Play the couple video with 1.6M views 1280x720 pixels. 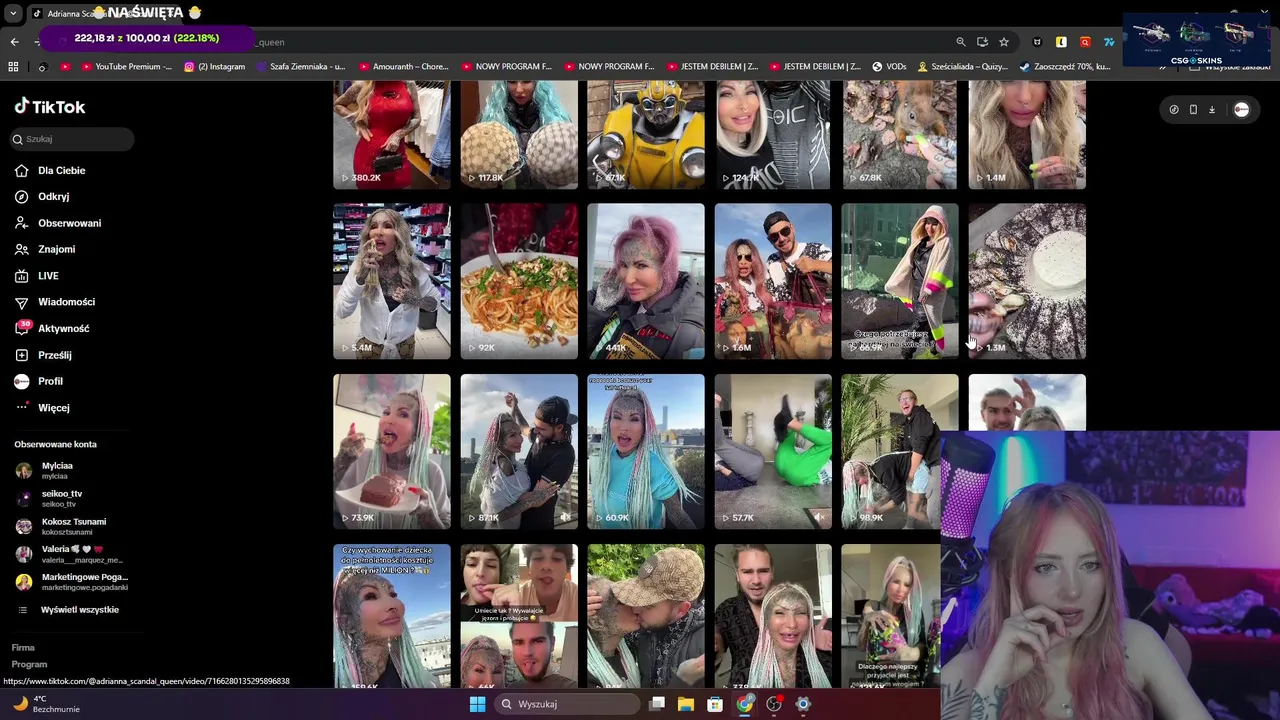pos(773,281)
